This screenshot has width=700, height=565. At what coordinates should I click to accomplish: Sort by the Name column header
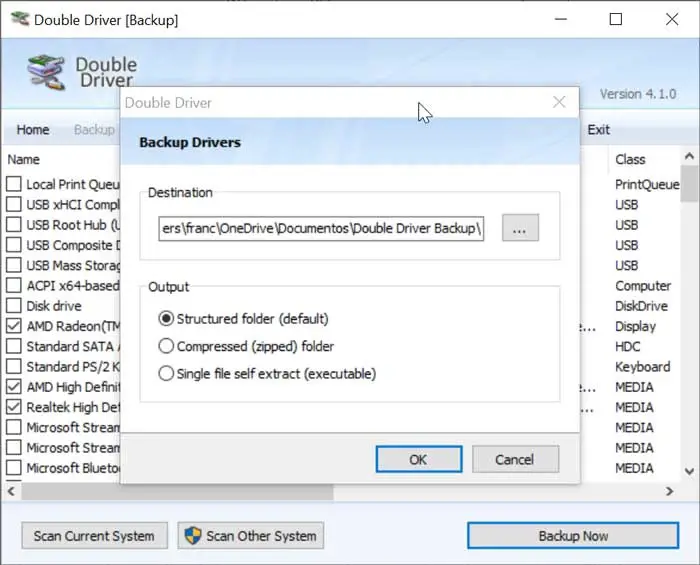pyautogui.click(x=24, y=159)
